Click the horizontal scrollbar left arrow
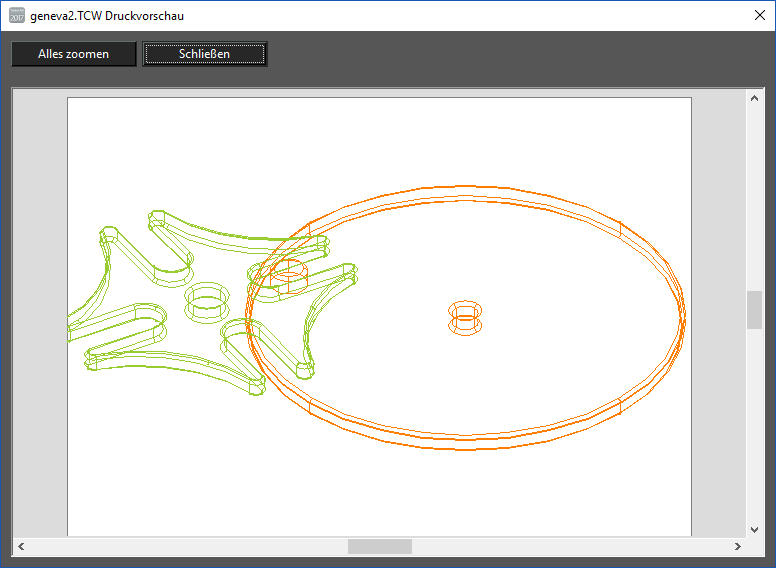 (21, 546)
